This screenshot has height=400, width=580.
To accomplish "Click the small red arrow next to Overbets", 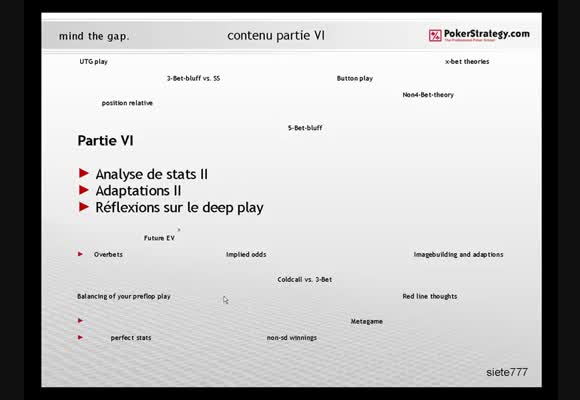I will (80, 254).
